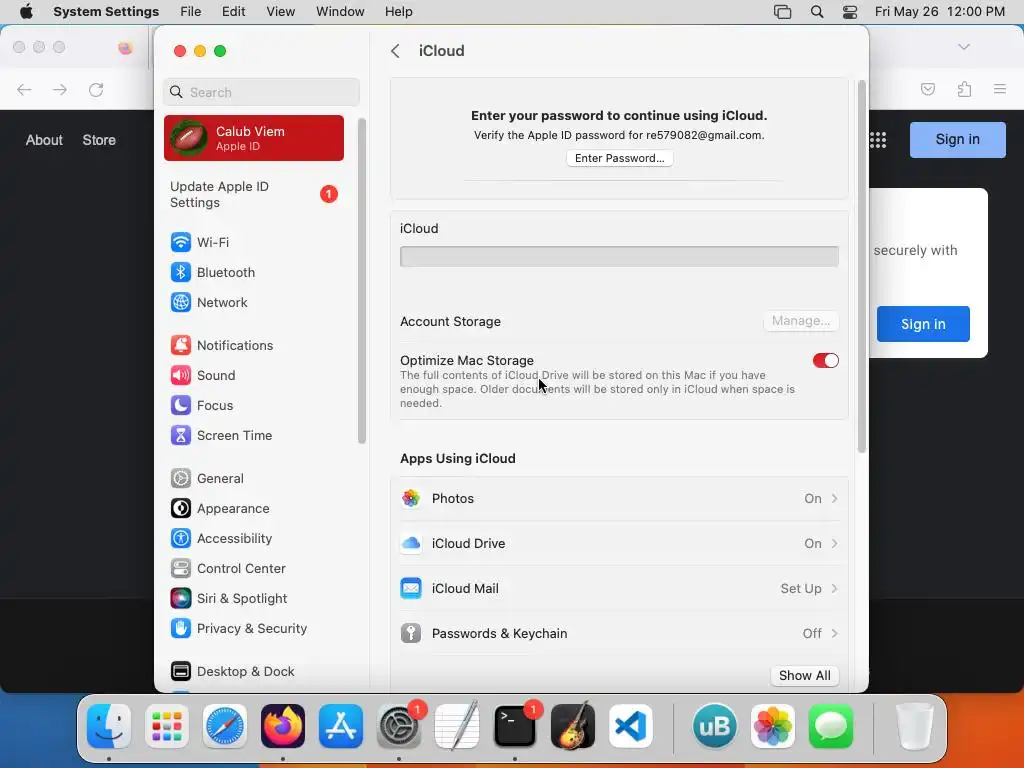The height and width of the screenshot is (768, 1024).
Task: Open Safari from the Dock
Action: pos(225,726)
